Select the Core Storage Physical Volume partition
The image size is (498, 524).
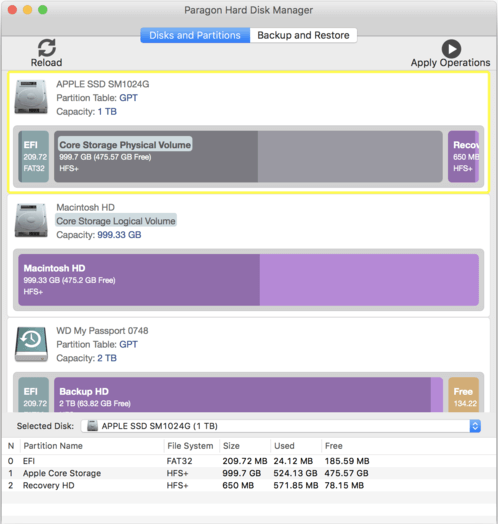point(248,156)
